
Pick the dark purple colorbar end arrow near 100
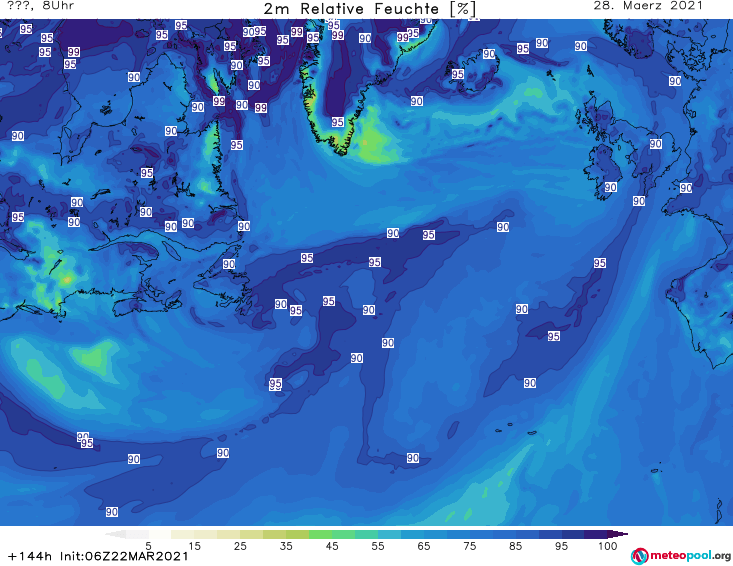[x=618, y=534]
